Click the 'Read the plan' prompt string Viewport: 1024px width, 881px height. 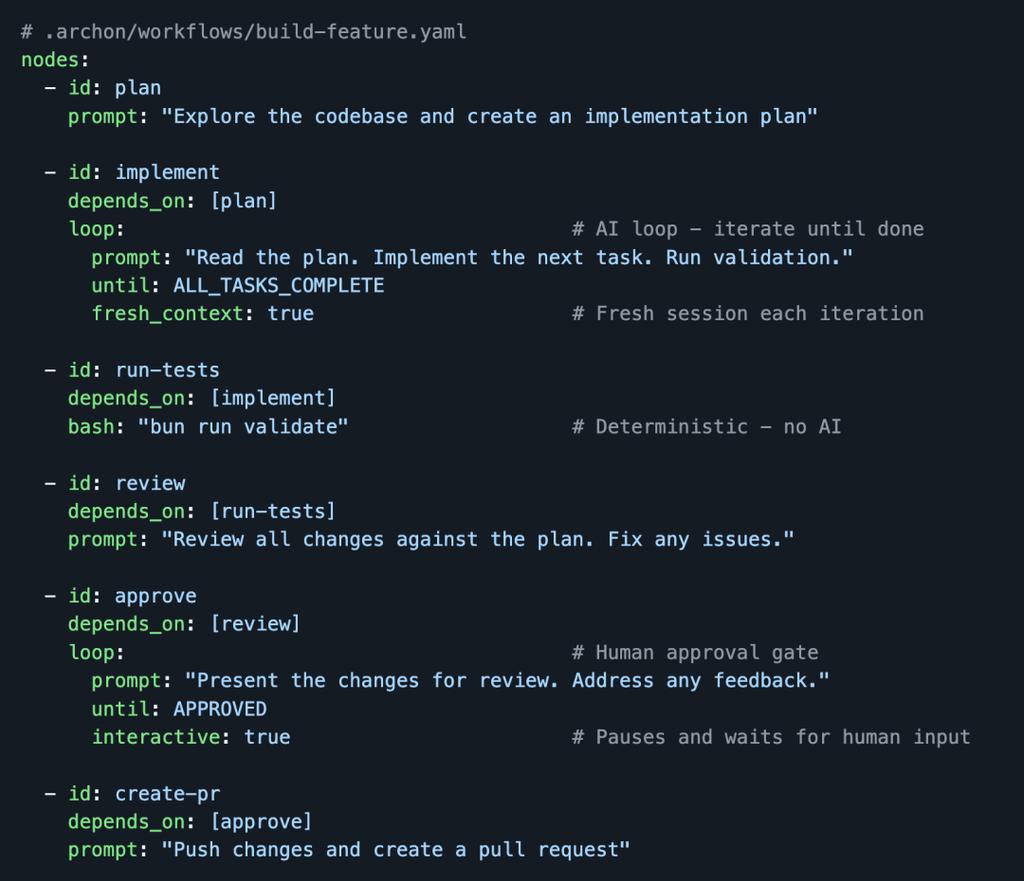(518, 258)
